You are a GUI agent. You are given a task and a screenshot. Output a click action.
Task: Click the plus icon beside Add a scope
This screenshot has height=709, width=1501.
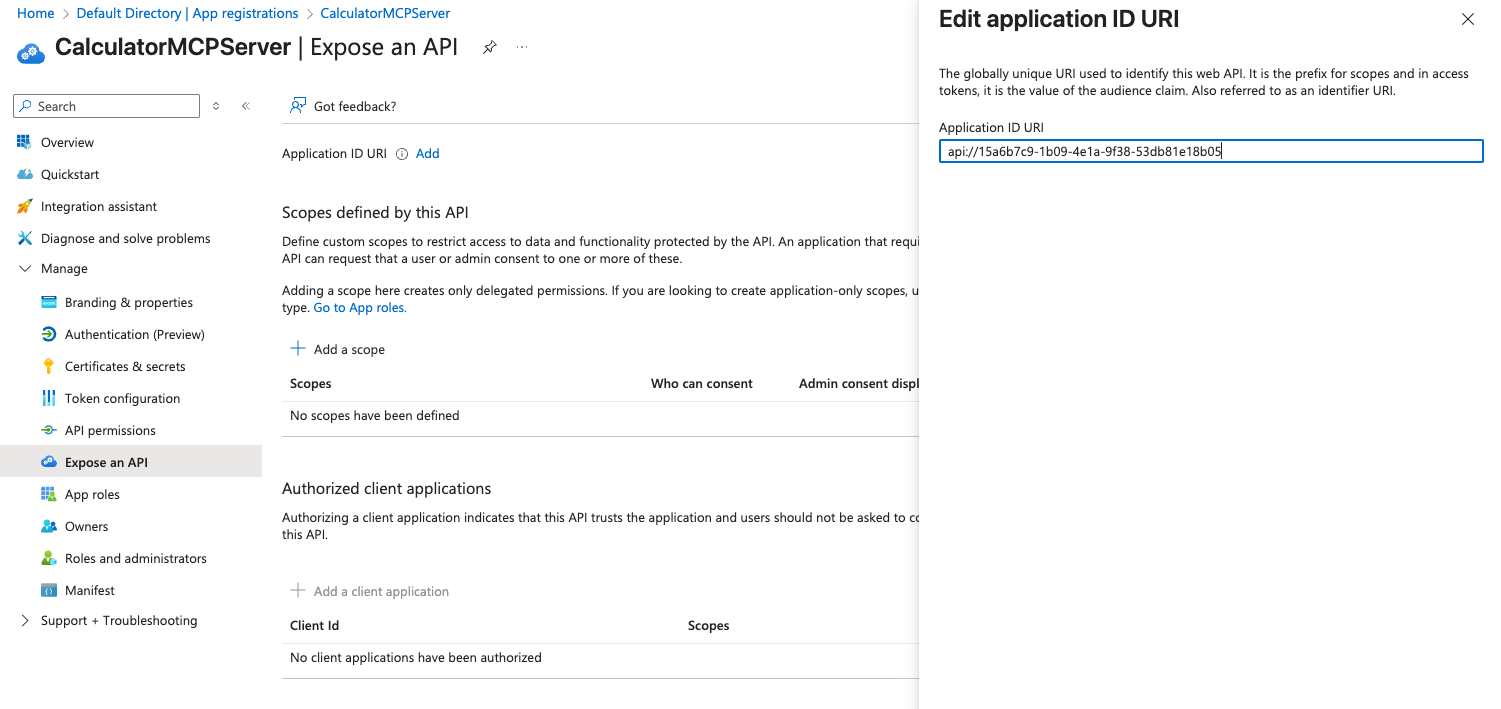298,349
